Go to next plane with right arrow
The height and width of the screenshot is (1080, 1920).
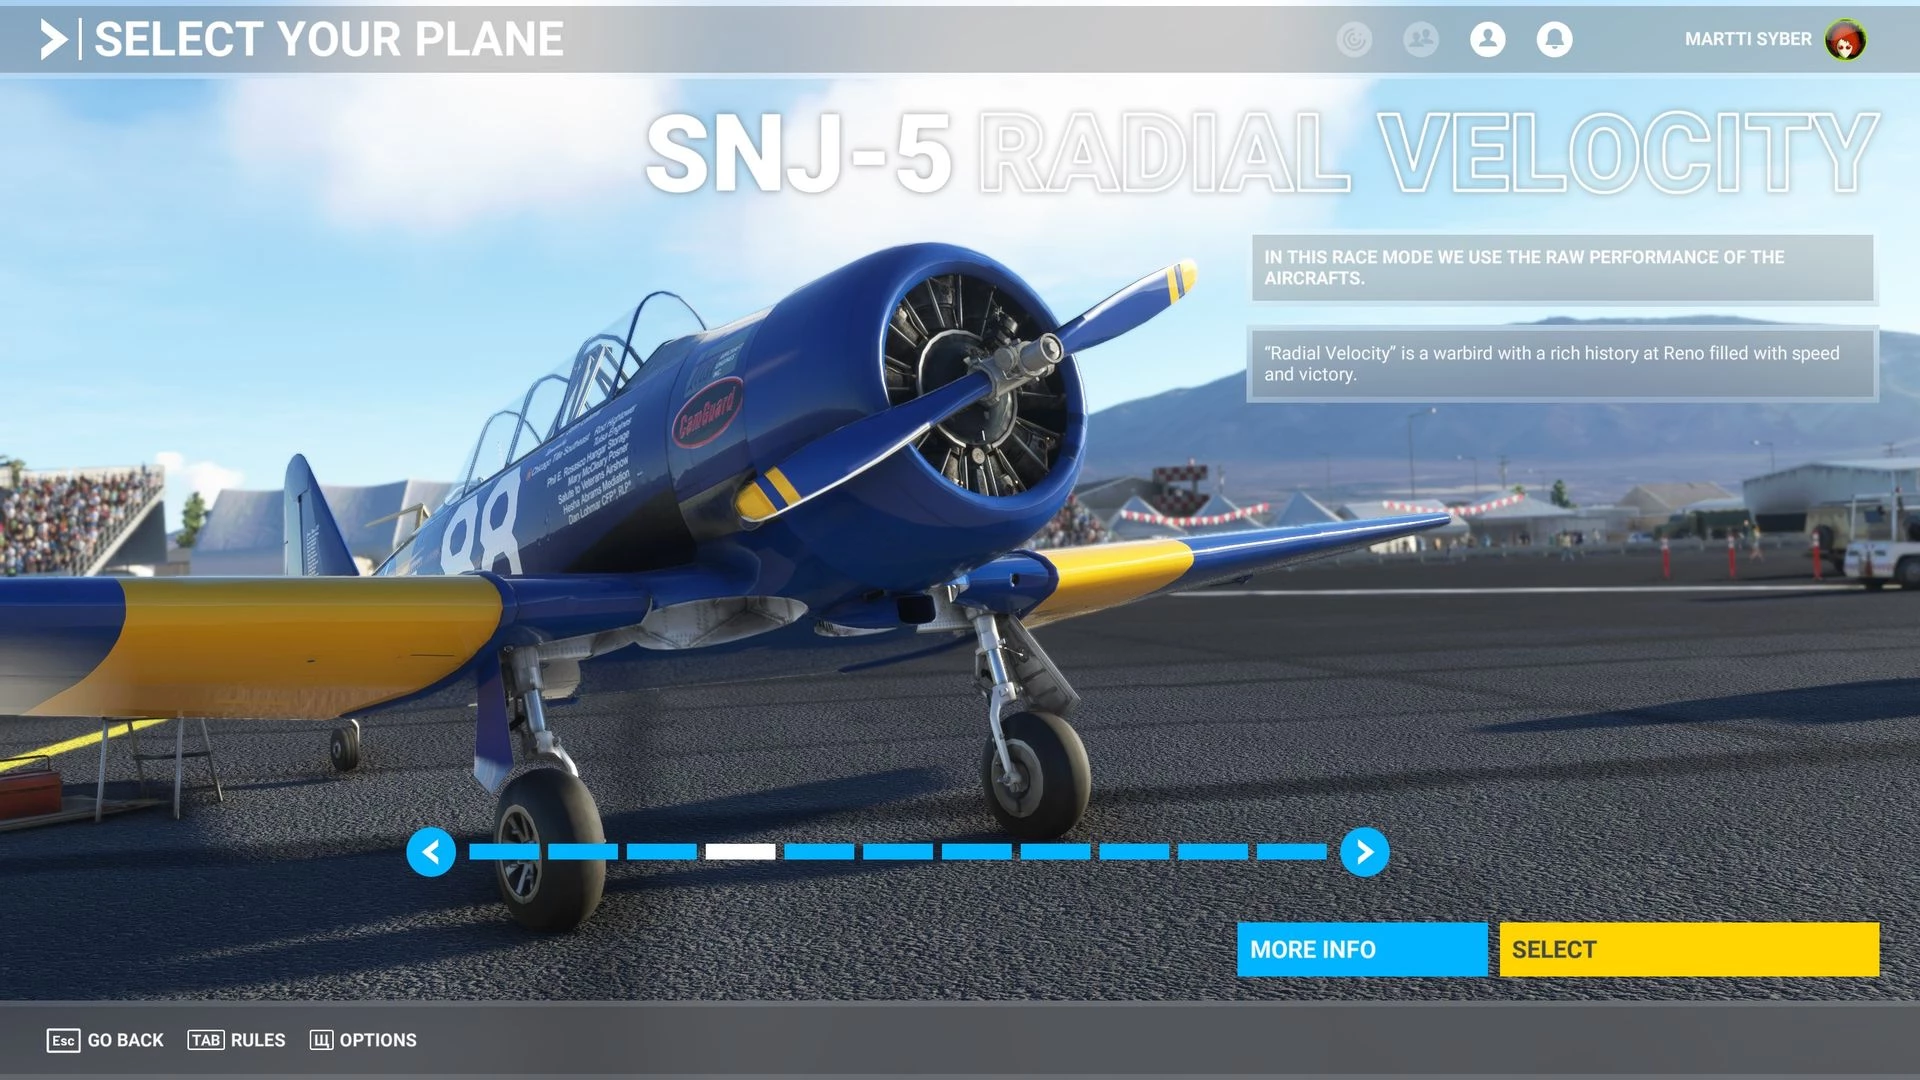[1364, 852]
